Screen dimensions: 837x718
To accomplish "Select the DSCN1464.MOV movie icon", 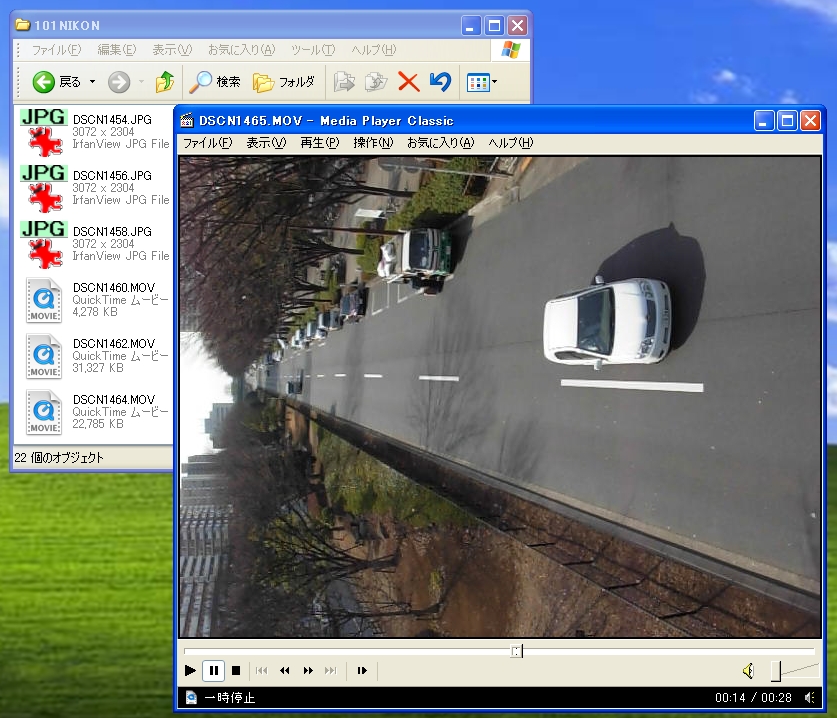I will 44,413.
